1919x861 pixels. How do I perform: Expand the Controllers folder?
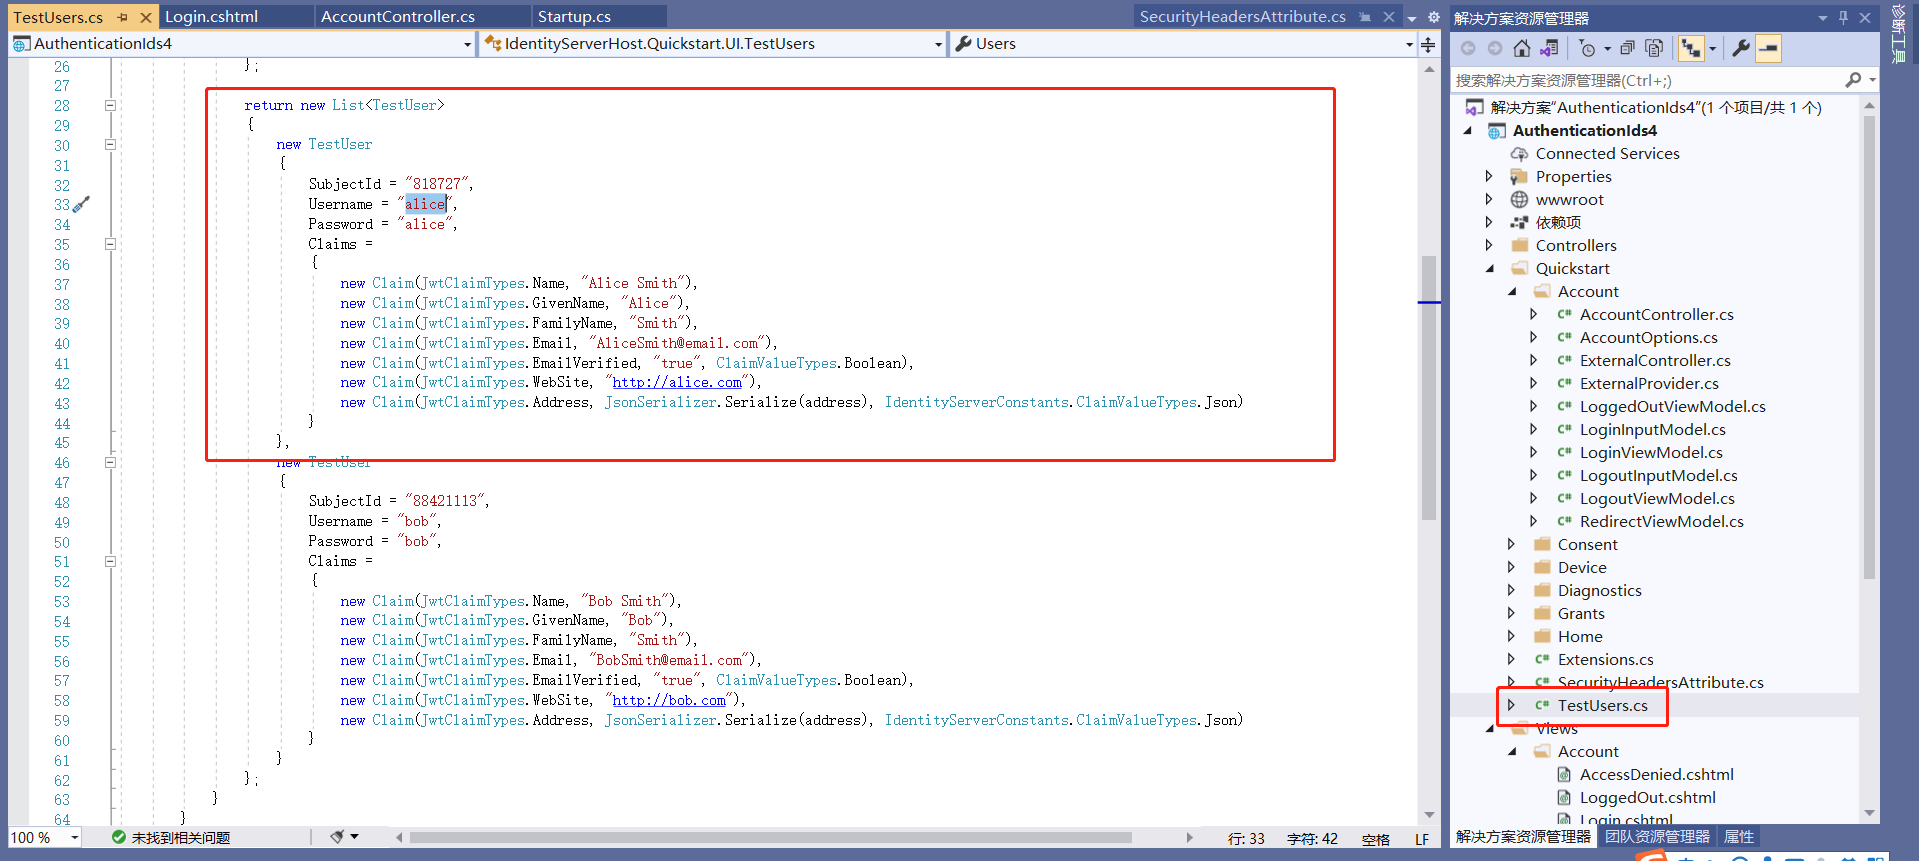1489,245
